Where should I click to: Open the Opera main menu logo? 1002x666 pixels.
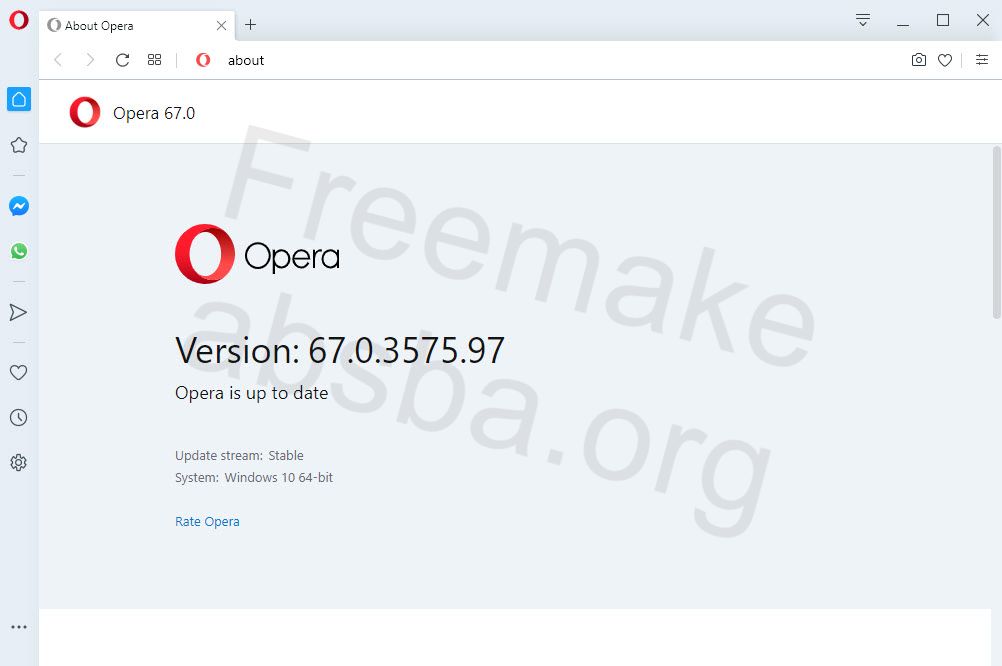(19, 20)
